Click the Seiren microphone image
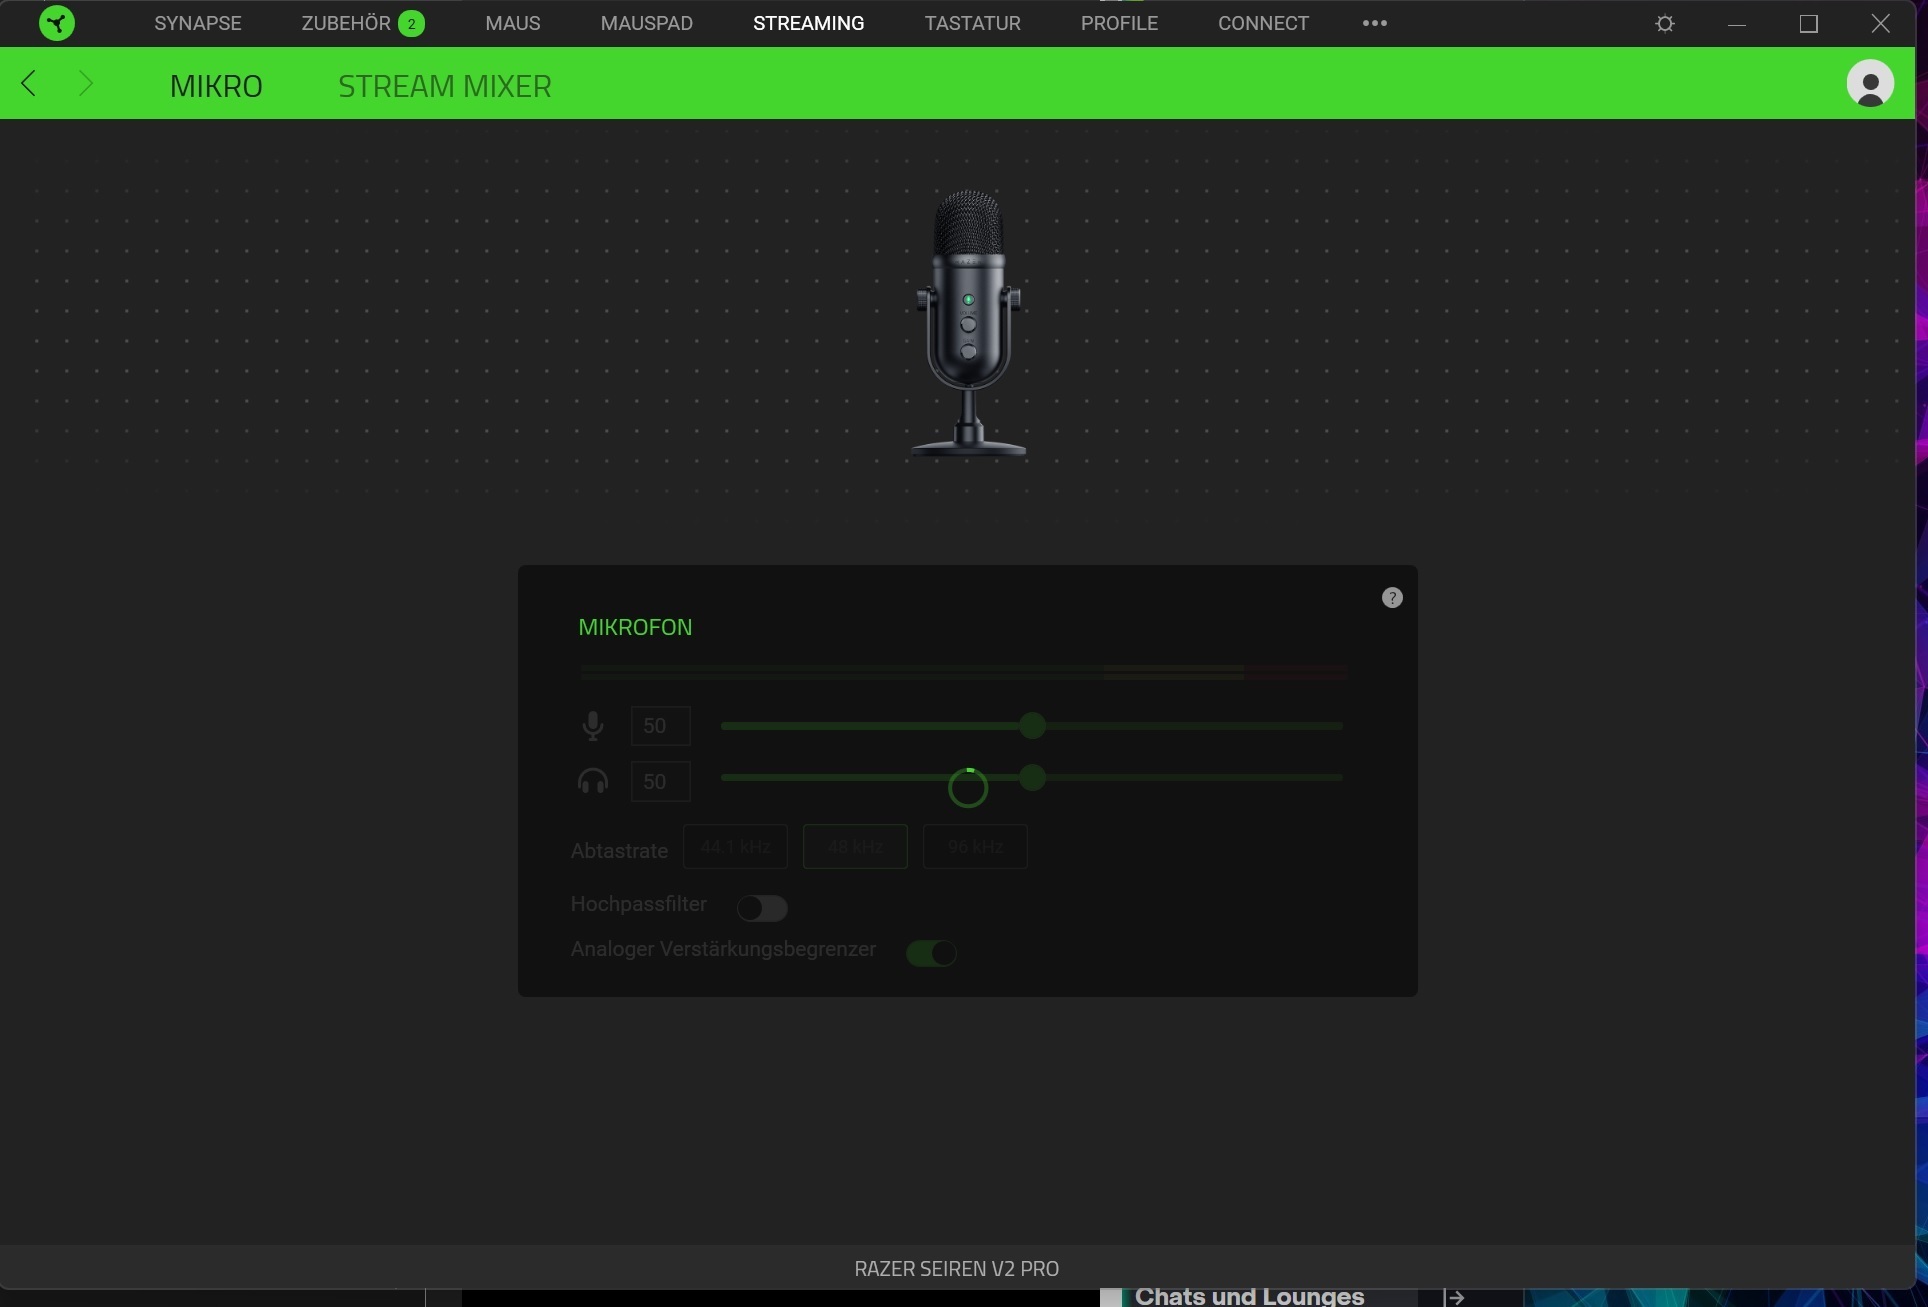This screenshot has width=1928, height=1307. pyautogui.click(x=968, y=323)
